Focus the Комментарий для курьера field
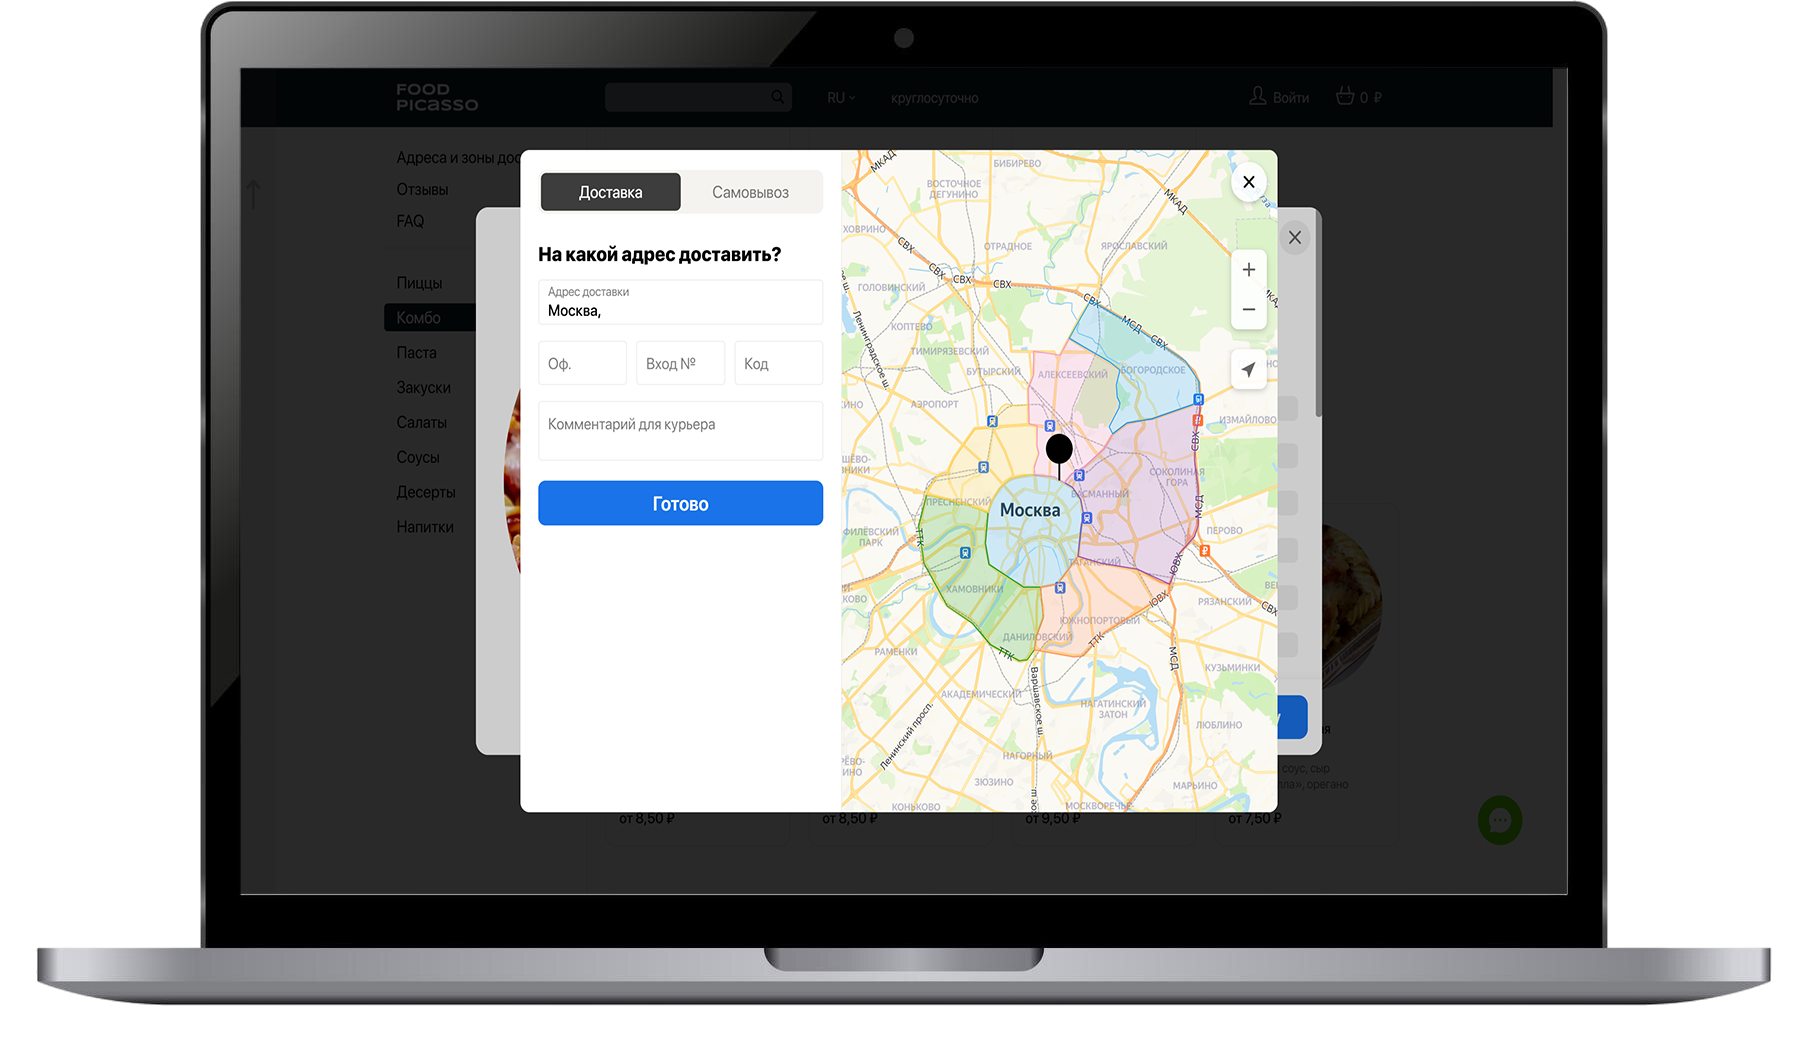1802x1053 pixels. [680, 431]
